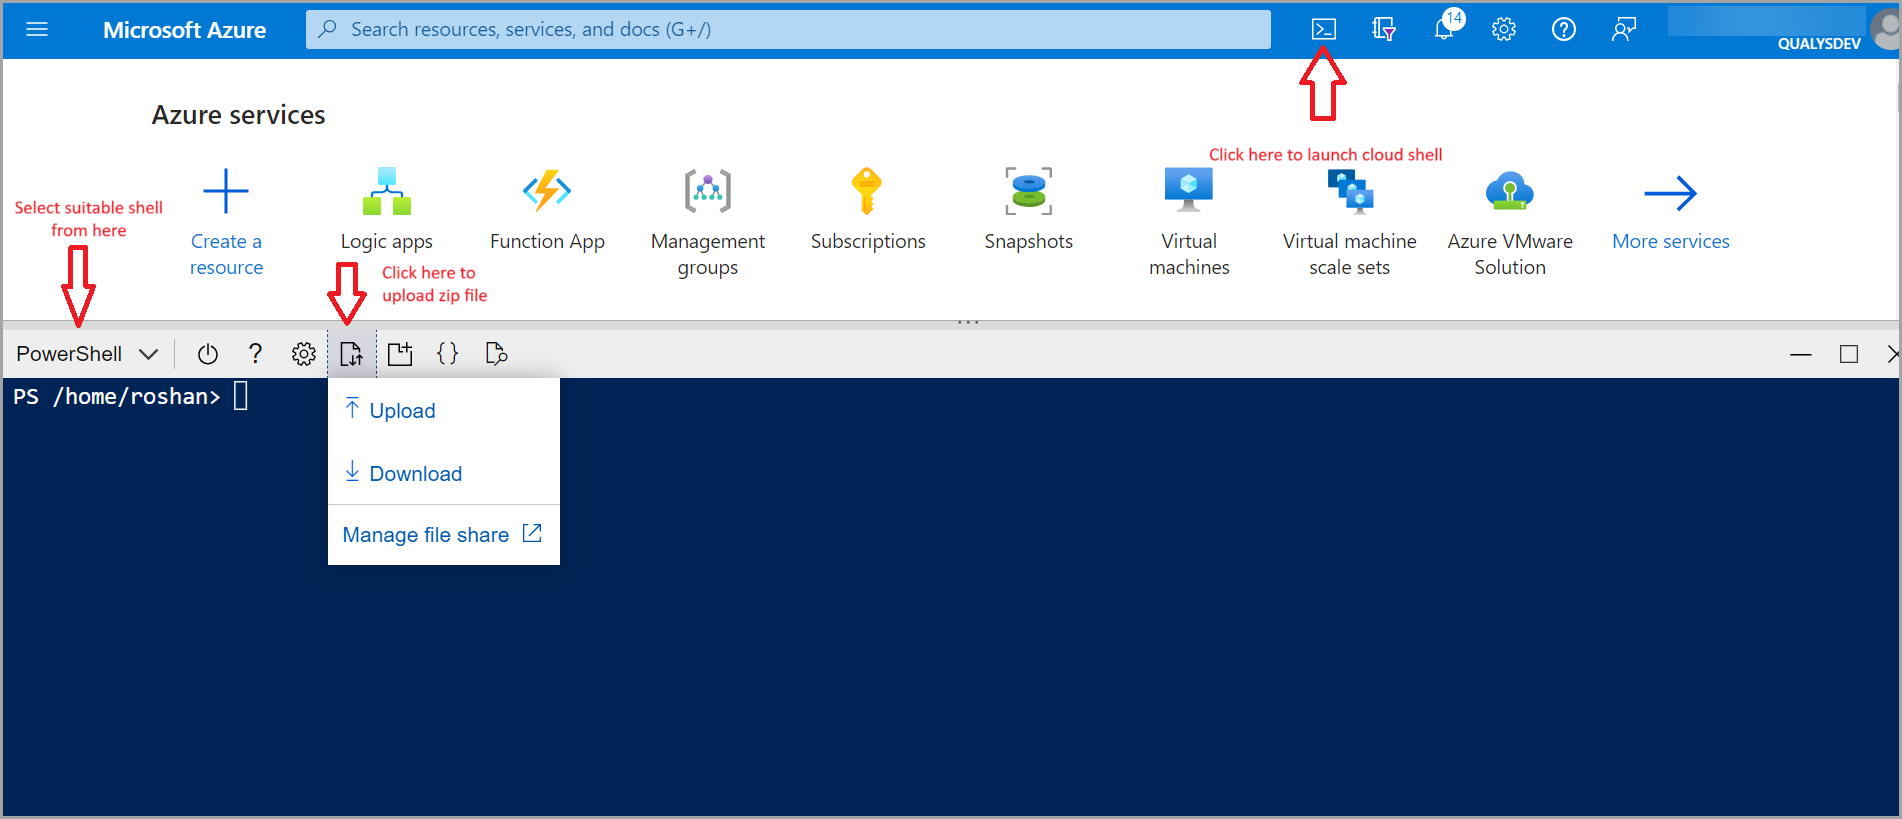The height and width of the screenshot is (819, 1902).
Task: Expand the PowerShell shell type dropdown
Action: click(x=87, y=354)
